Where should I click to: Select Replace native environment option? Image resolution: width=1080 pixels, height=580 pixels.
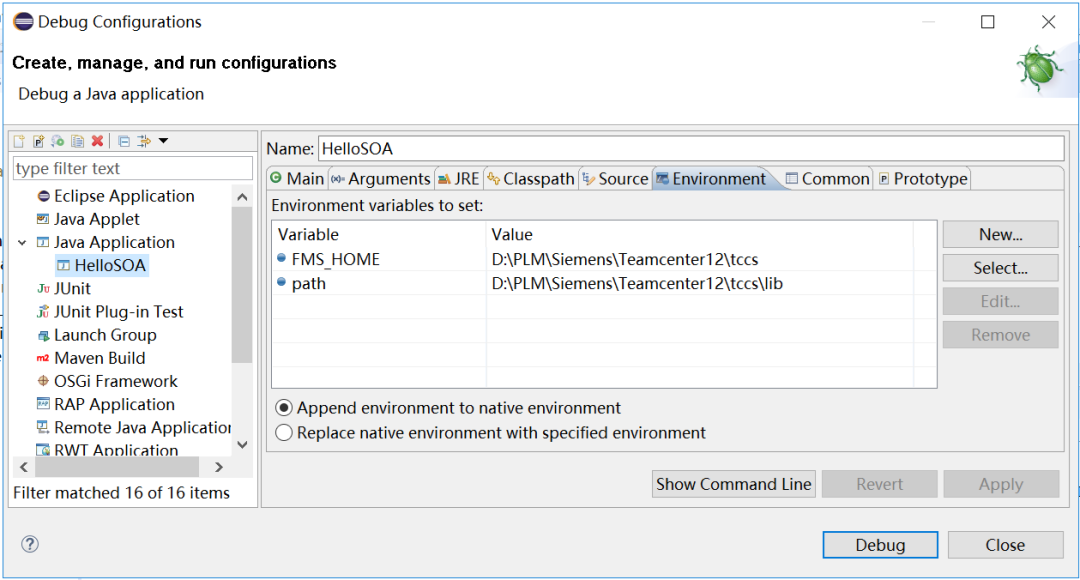(x=285, y=433)
